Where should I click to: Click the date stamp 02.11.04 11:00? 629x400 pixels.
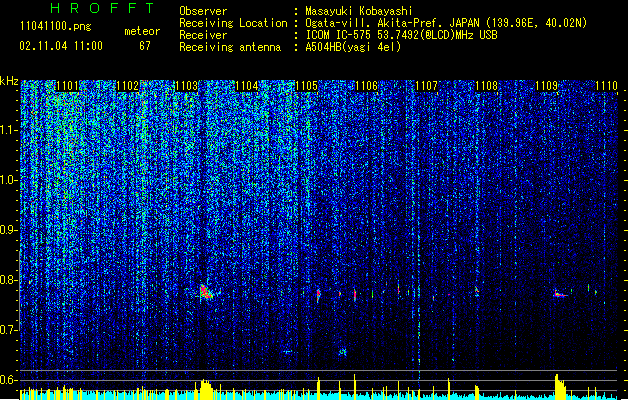click(61, 46)
